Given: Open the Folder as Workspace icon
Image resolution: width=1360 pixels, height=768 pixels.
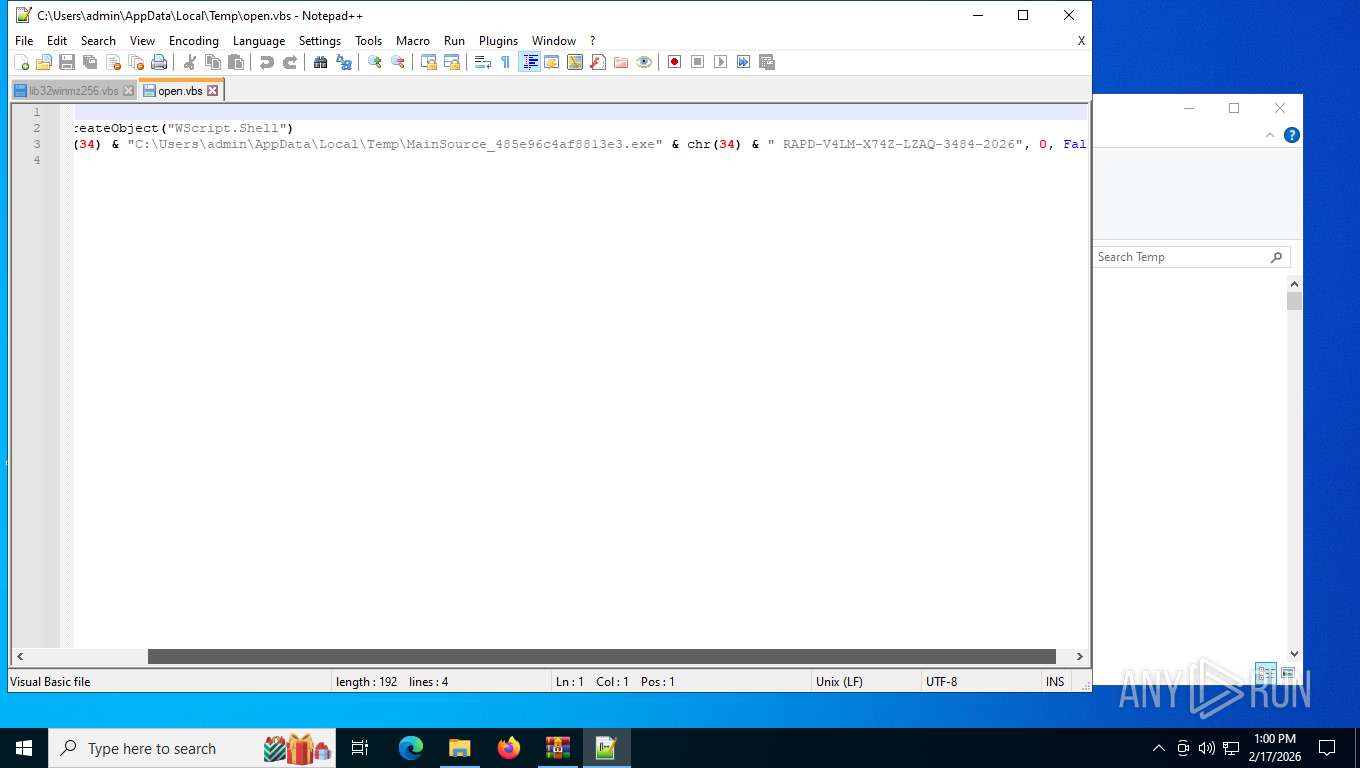Looking at the screenshot, I should (621, 62).
